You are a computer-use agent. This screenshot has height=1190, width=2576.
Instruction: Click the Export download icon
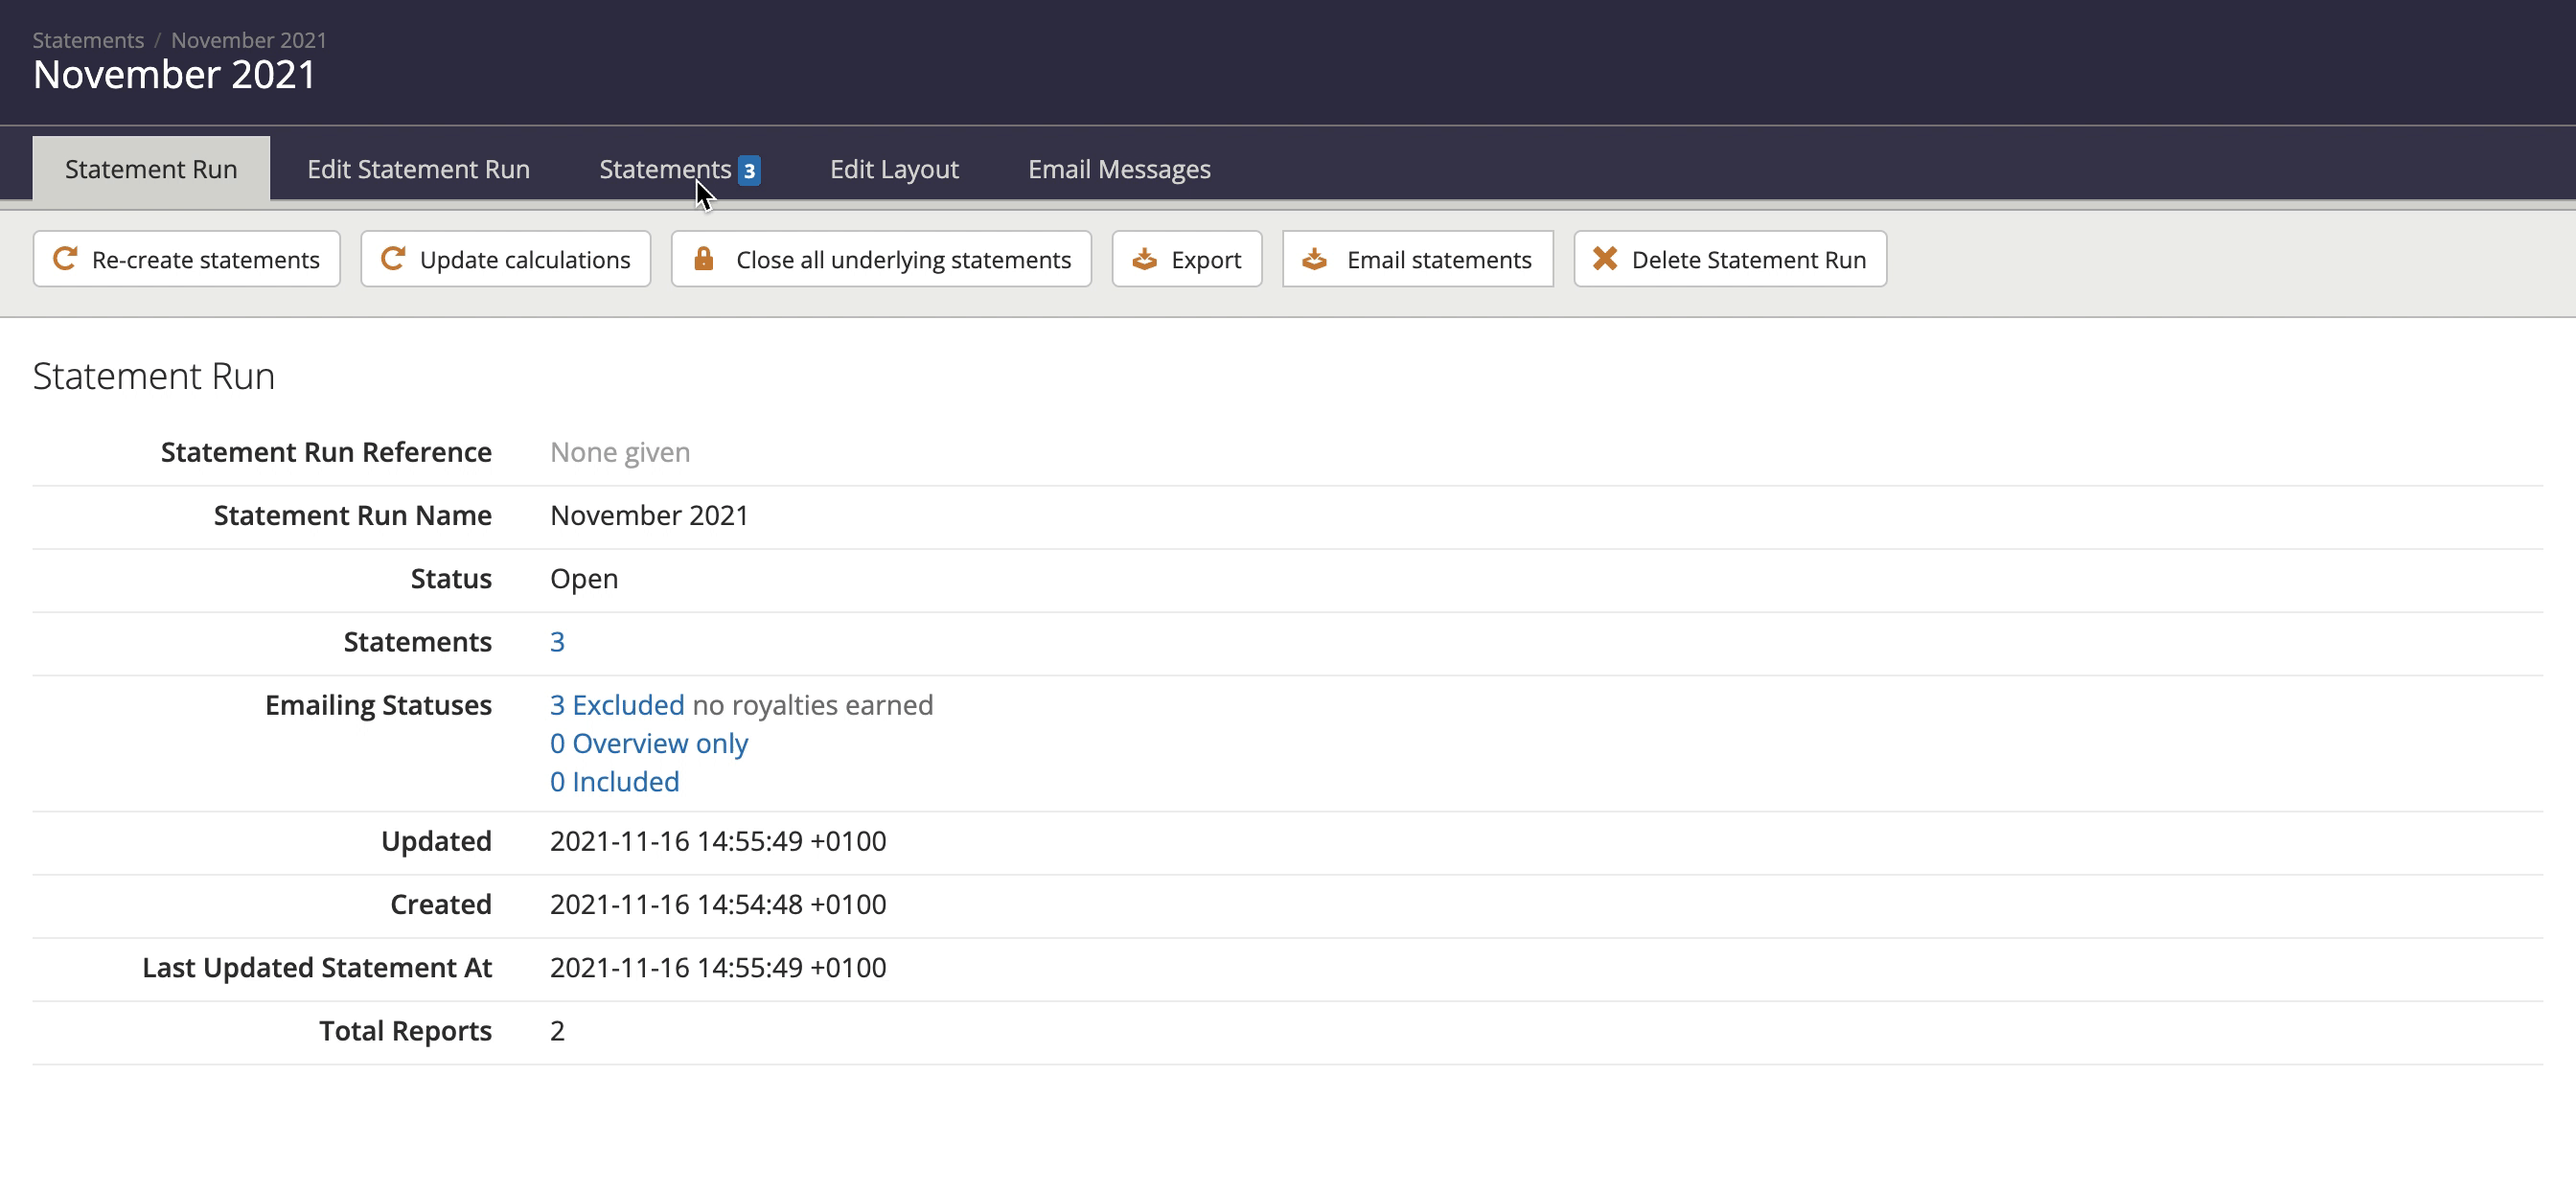(1144, 260)
